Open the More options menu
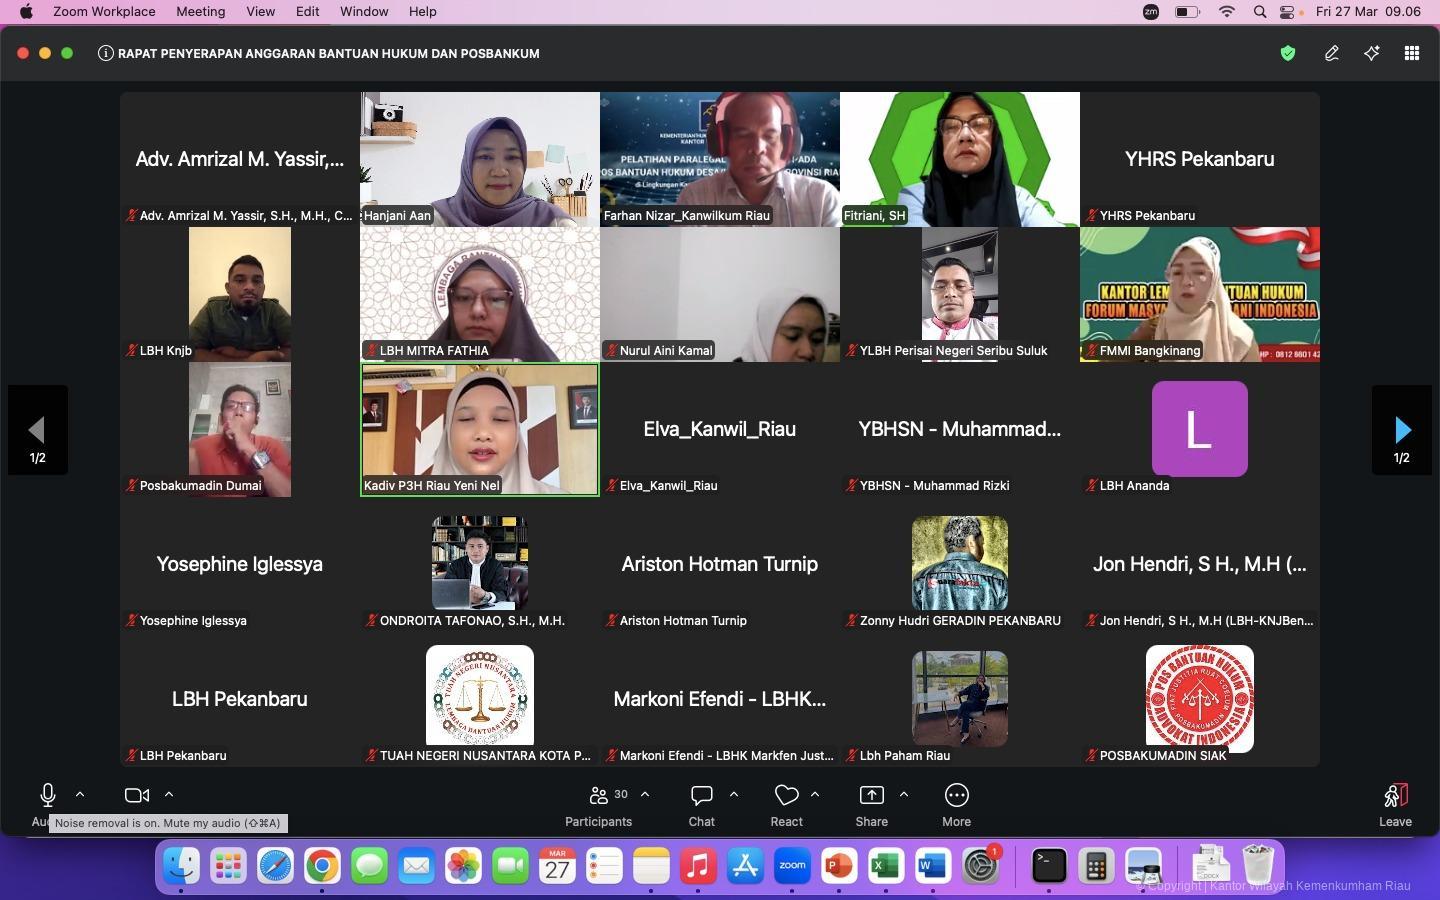The image size is (1440, 900). click(956, 796)
